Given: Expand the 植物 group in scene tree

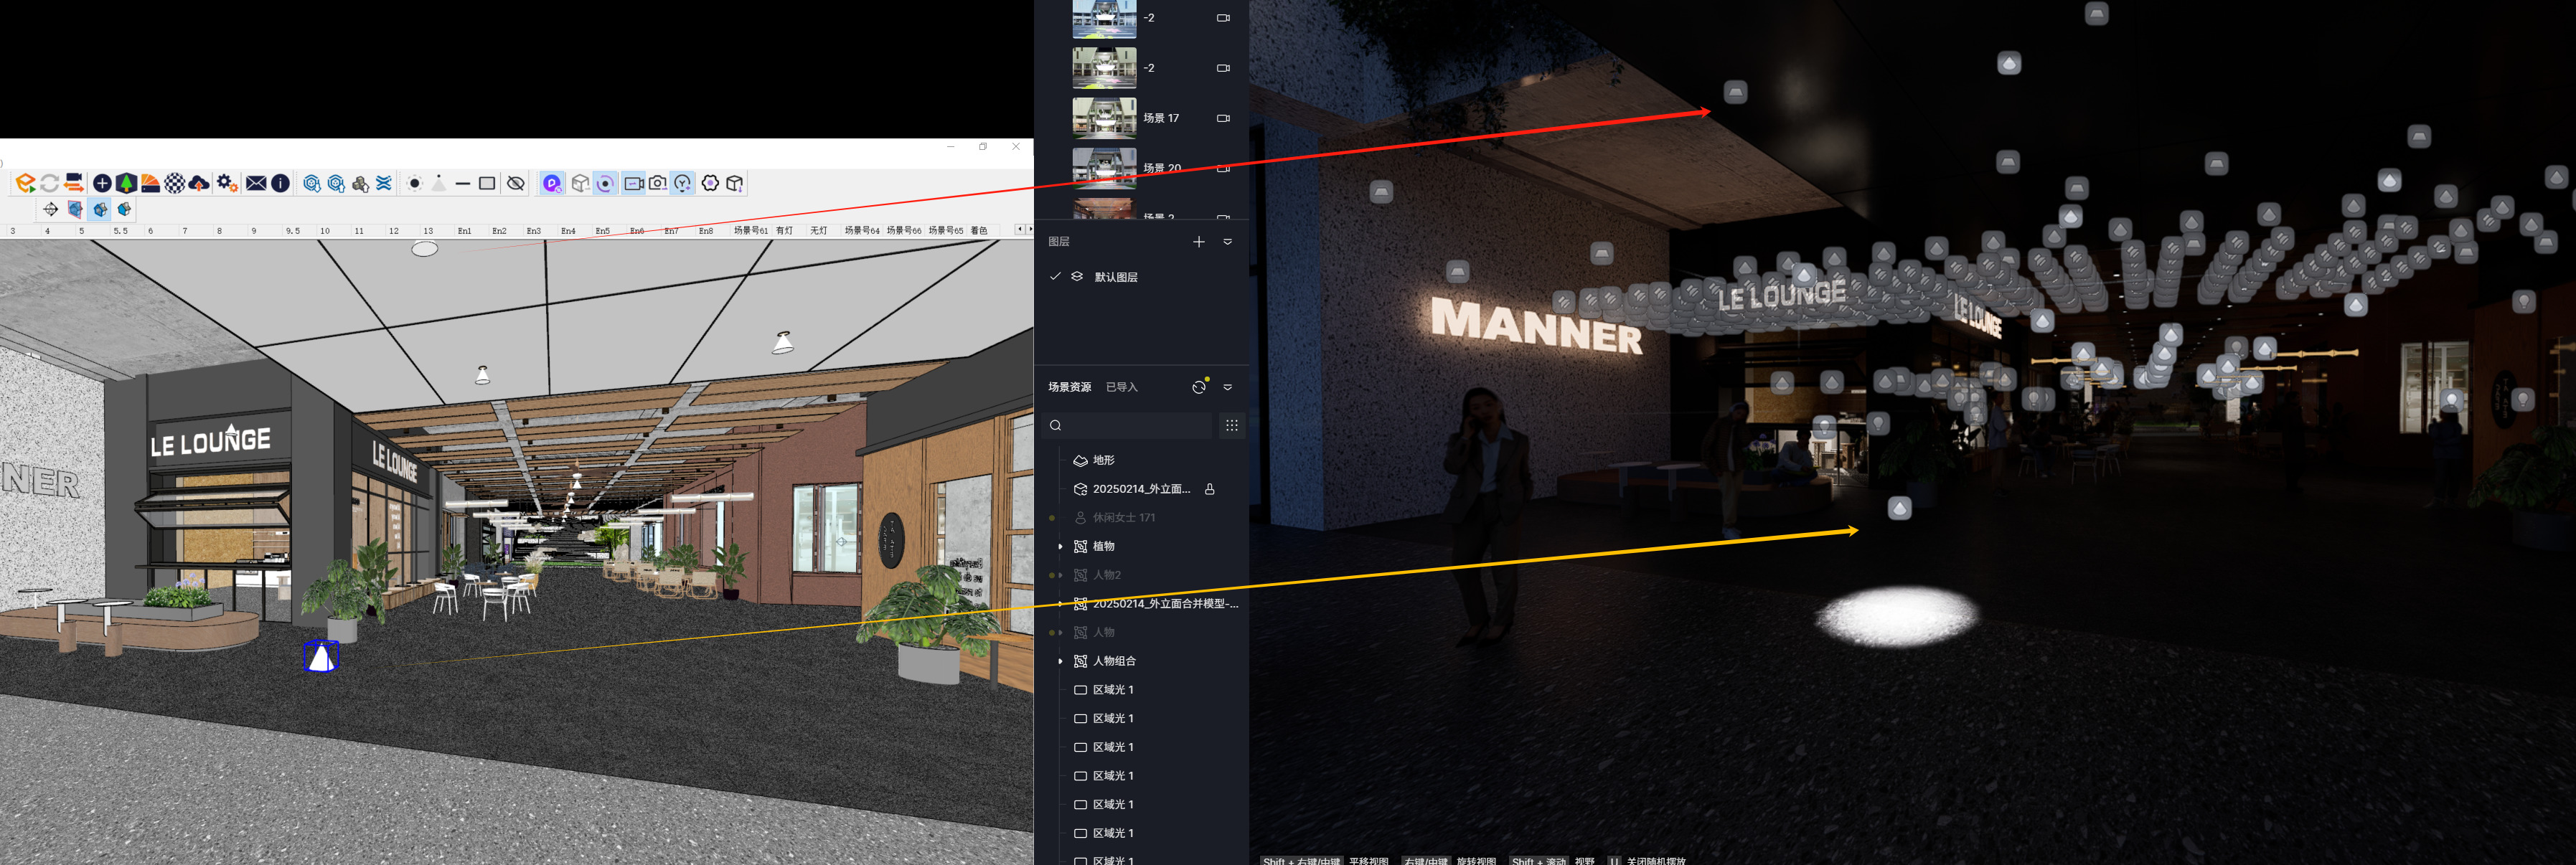Looking at the screenshot, I should click(x=1060, y=546).
